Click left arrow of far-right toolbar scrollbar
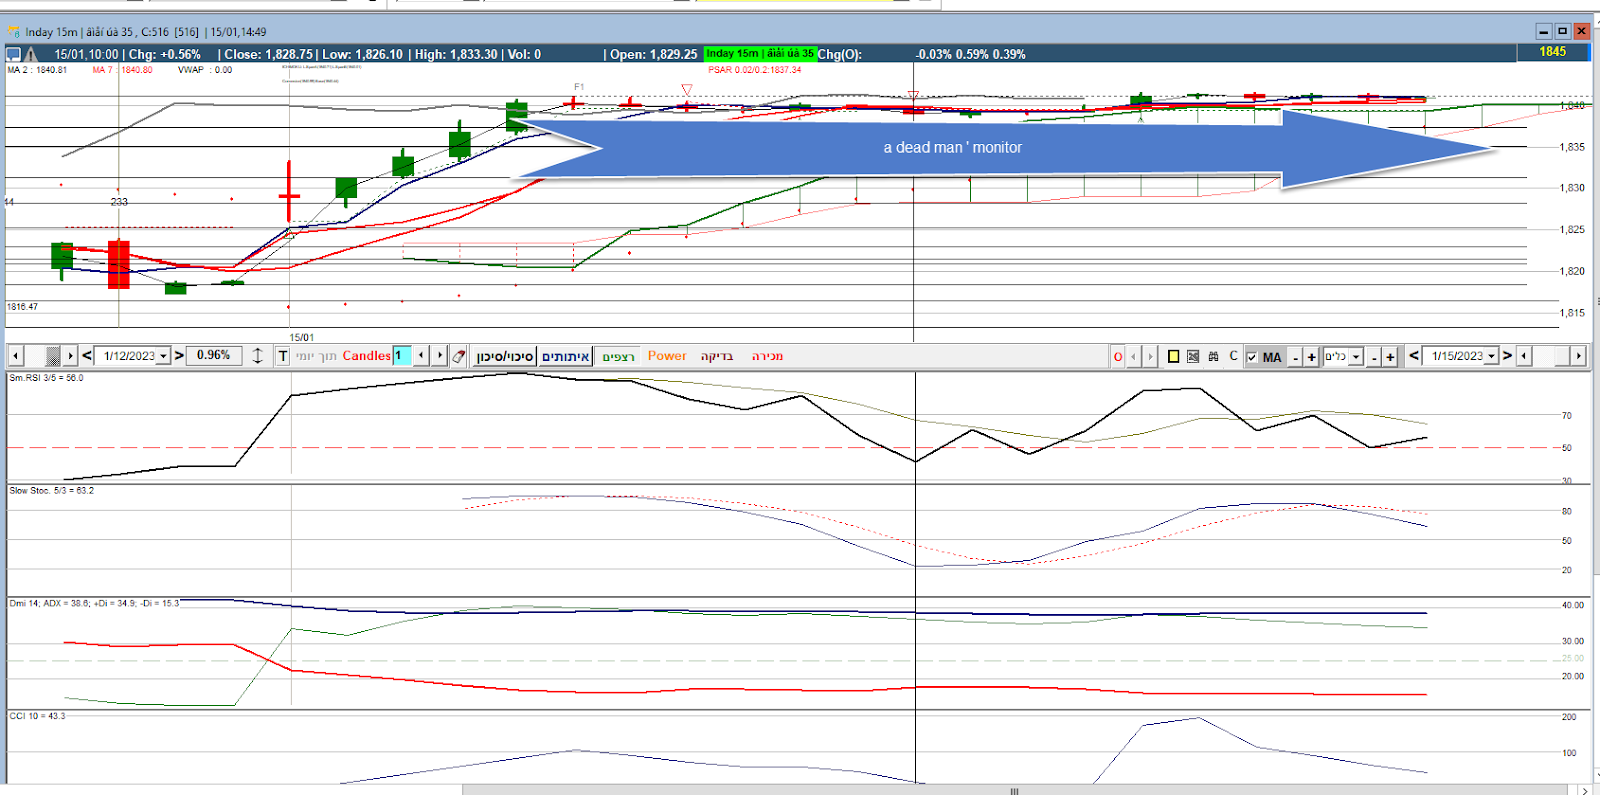The image size is (1600, 795). tap(1524, 356)
